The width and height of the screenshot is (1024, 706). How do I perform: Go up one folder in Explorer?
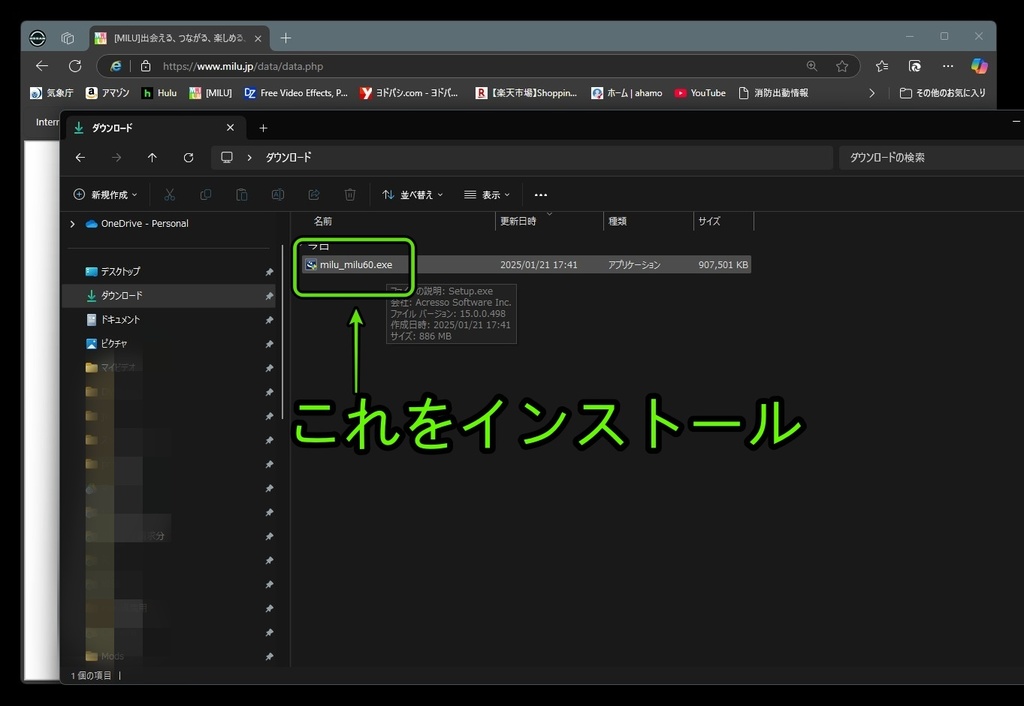click(152, 157)
